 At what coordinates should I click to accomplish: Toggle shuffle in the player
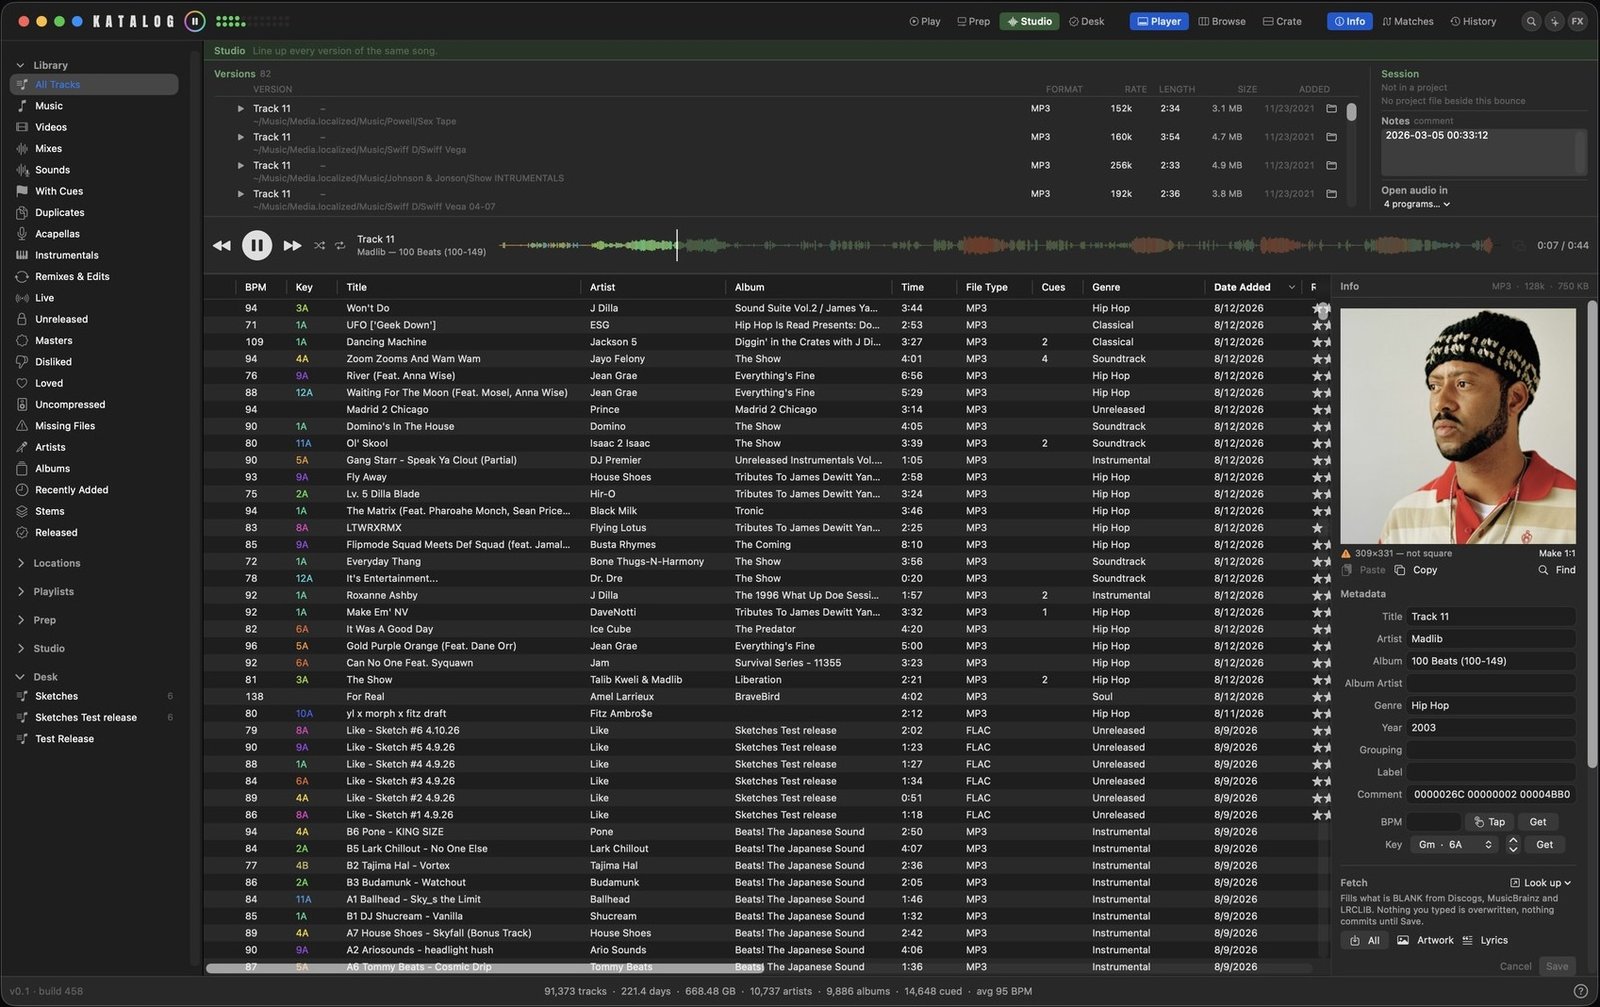point(319,245)
